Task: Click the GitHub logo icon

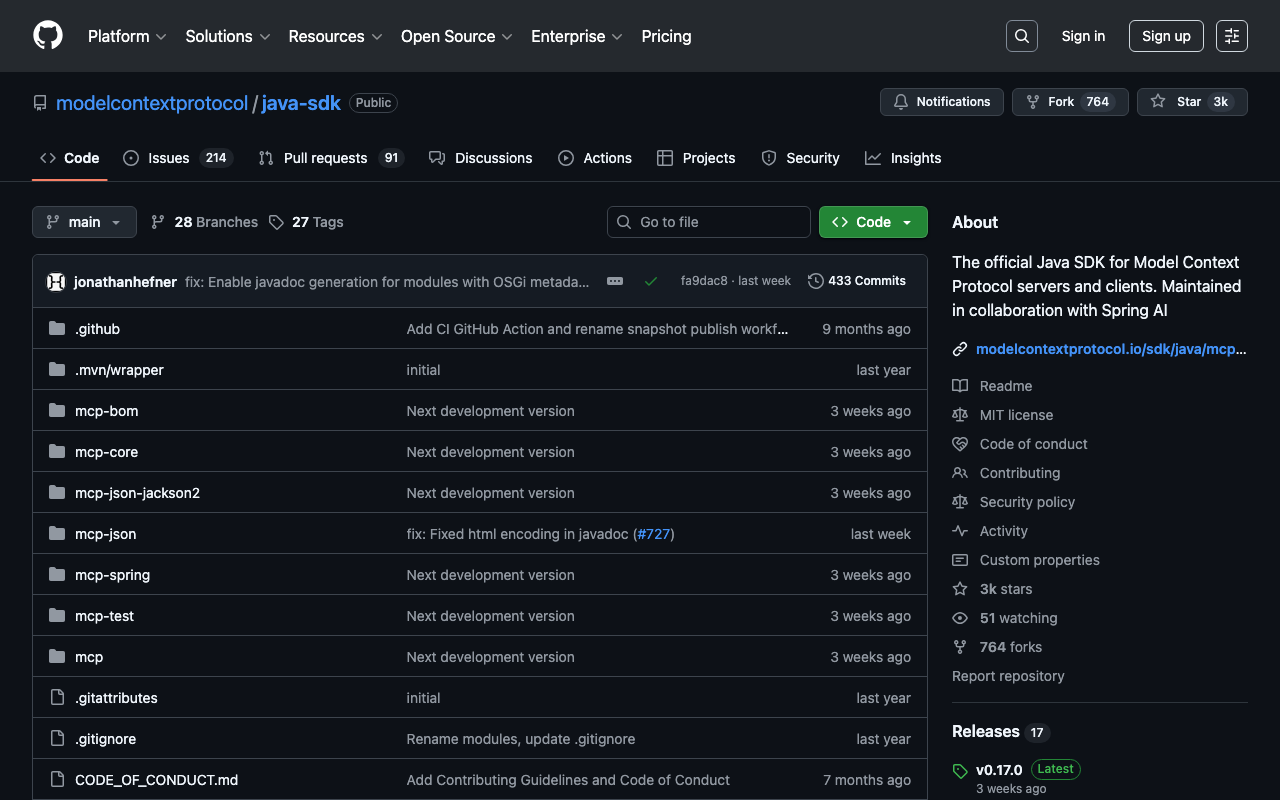Action: click(x=48, y=36)
